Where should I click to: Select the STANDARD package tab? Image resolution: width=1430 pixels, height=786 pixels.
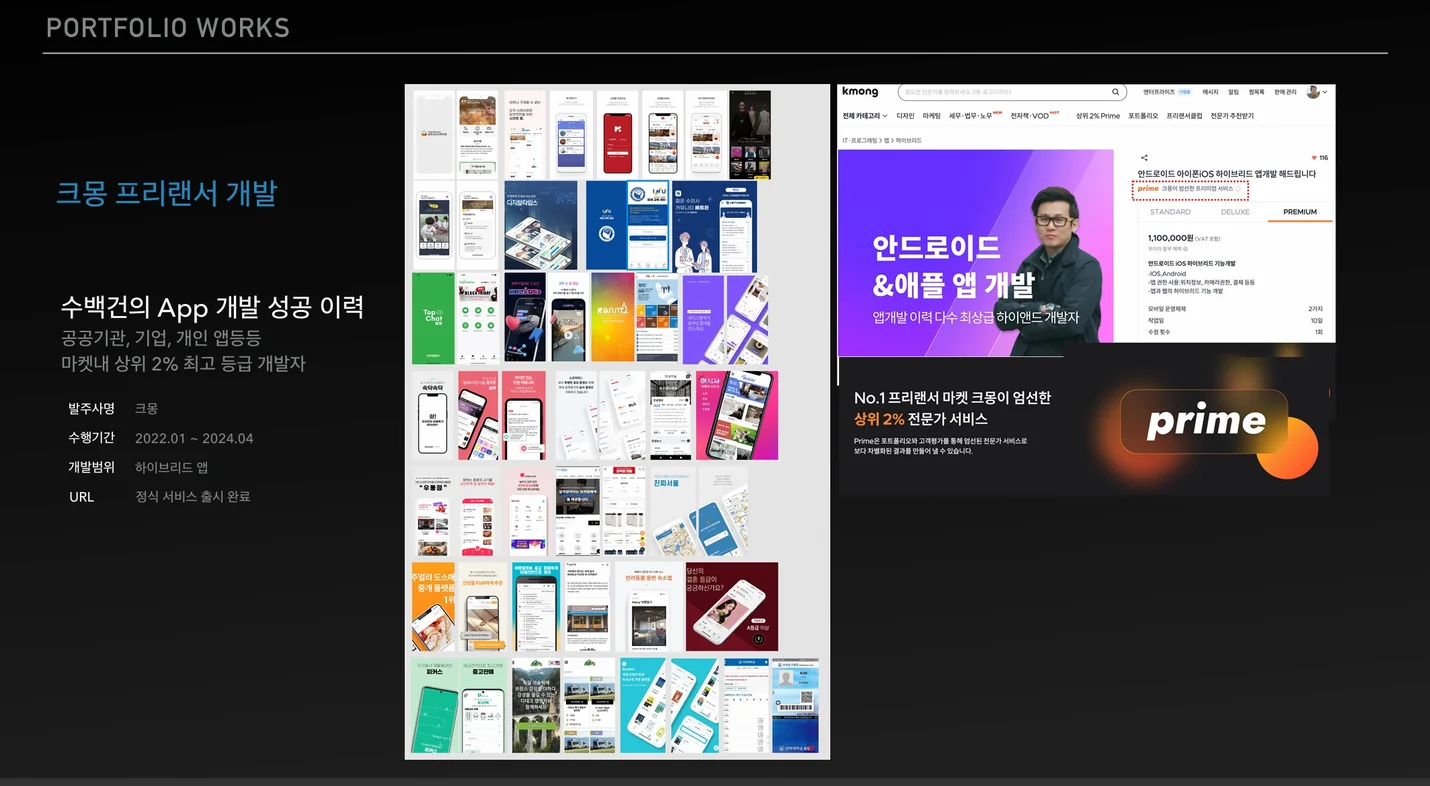pos(1170,212)
